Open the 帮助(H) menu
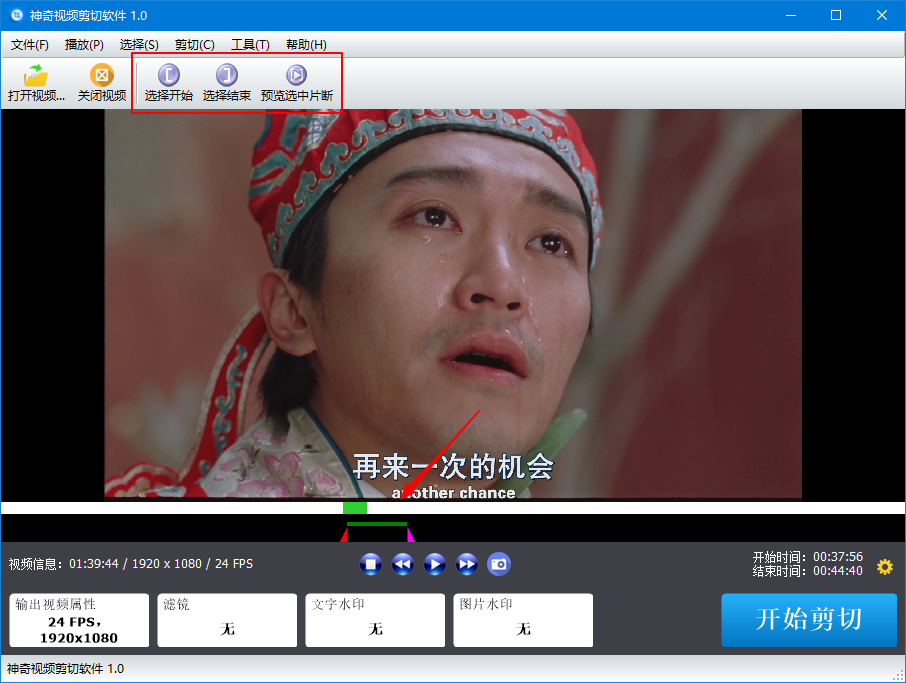This screenshot has height=683, width=906. 306,44
